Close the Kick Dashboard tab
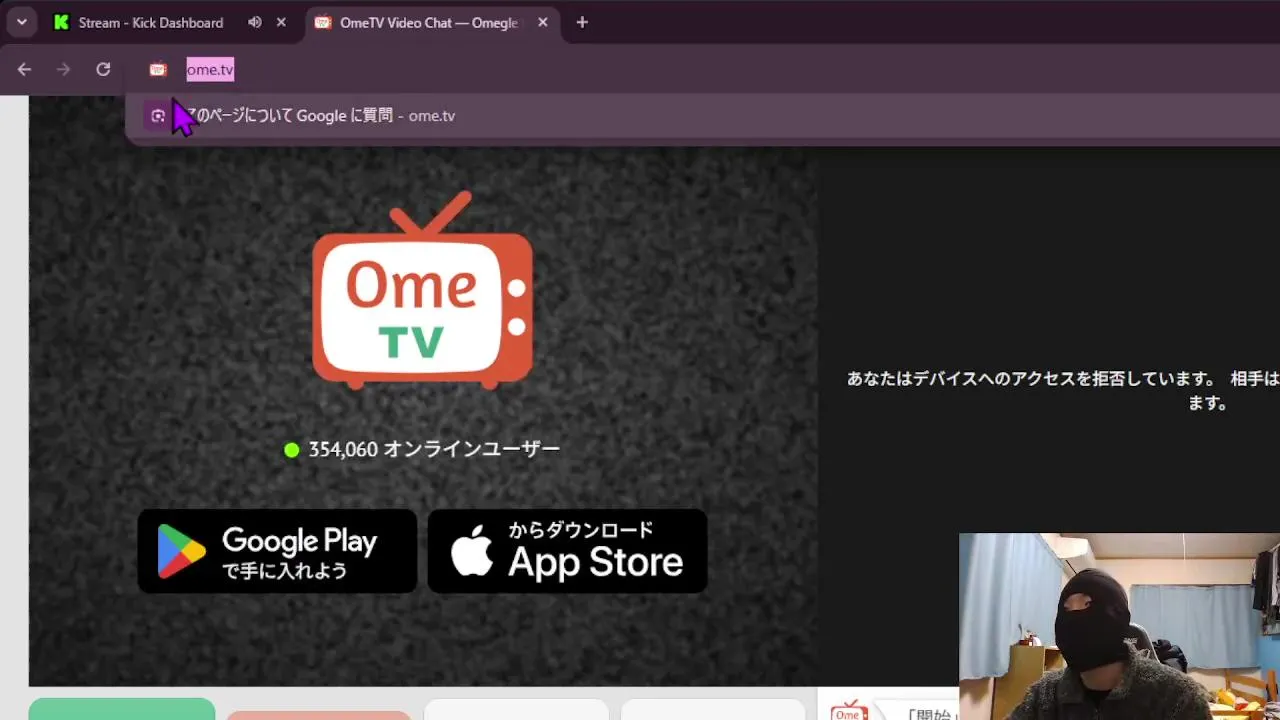This screenshot has height=720, width=1280. click(281, 22)
